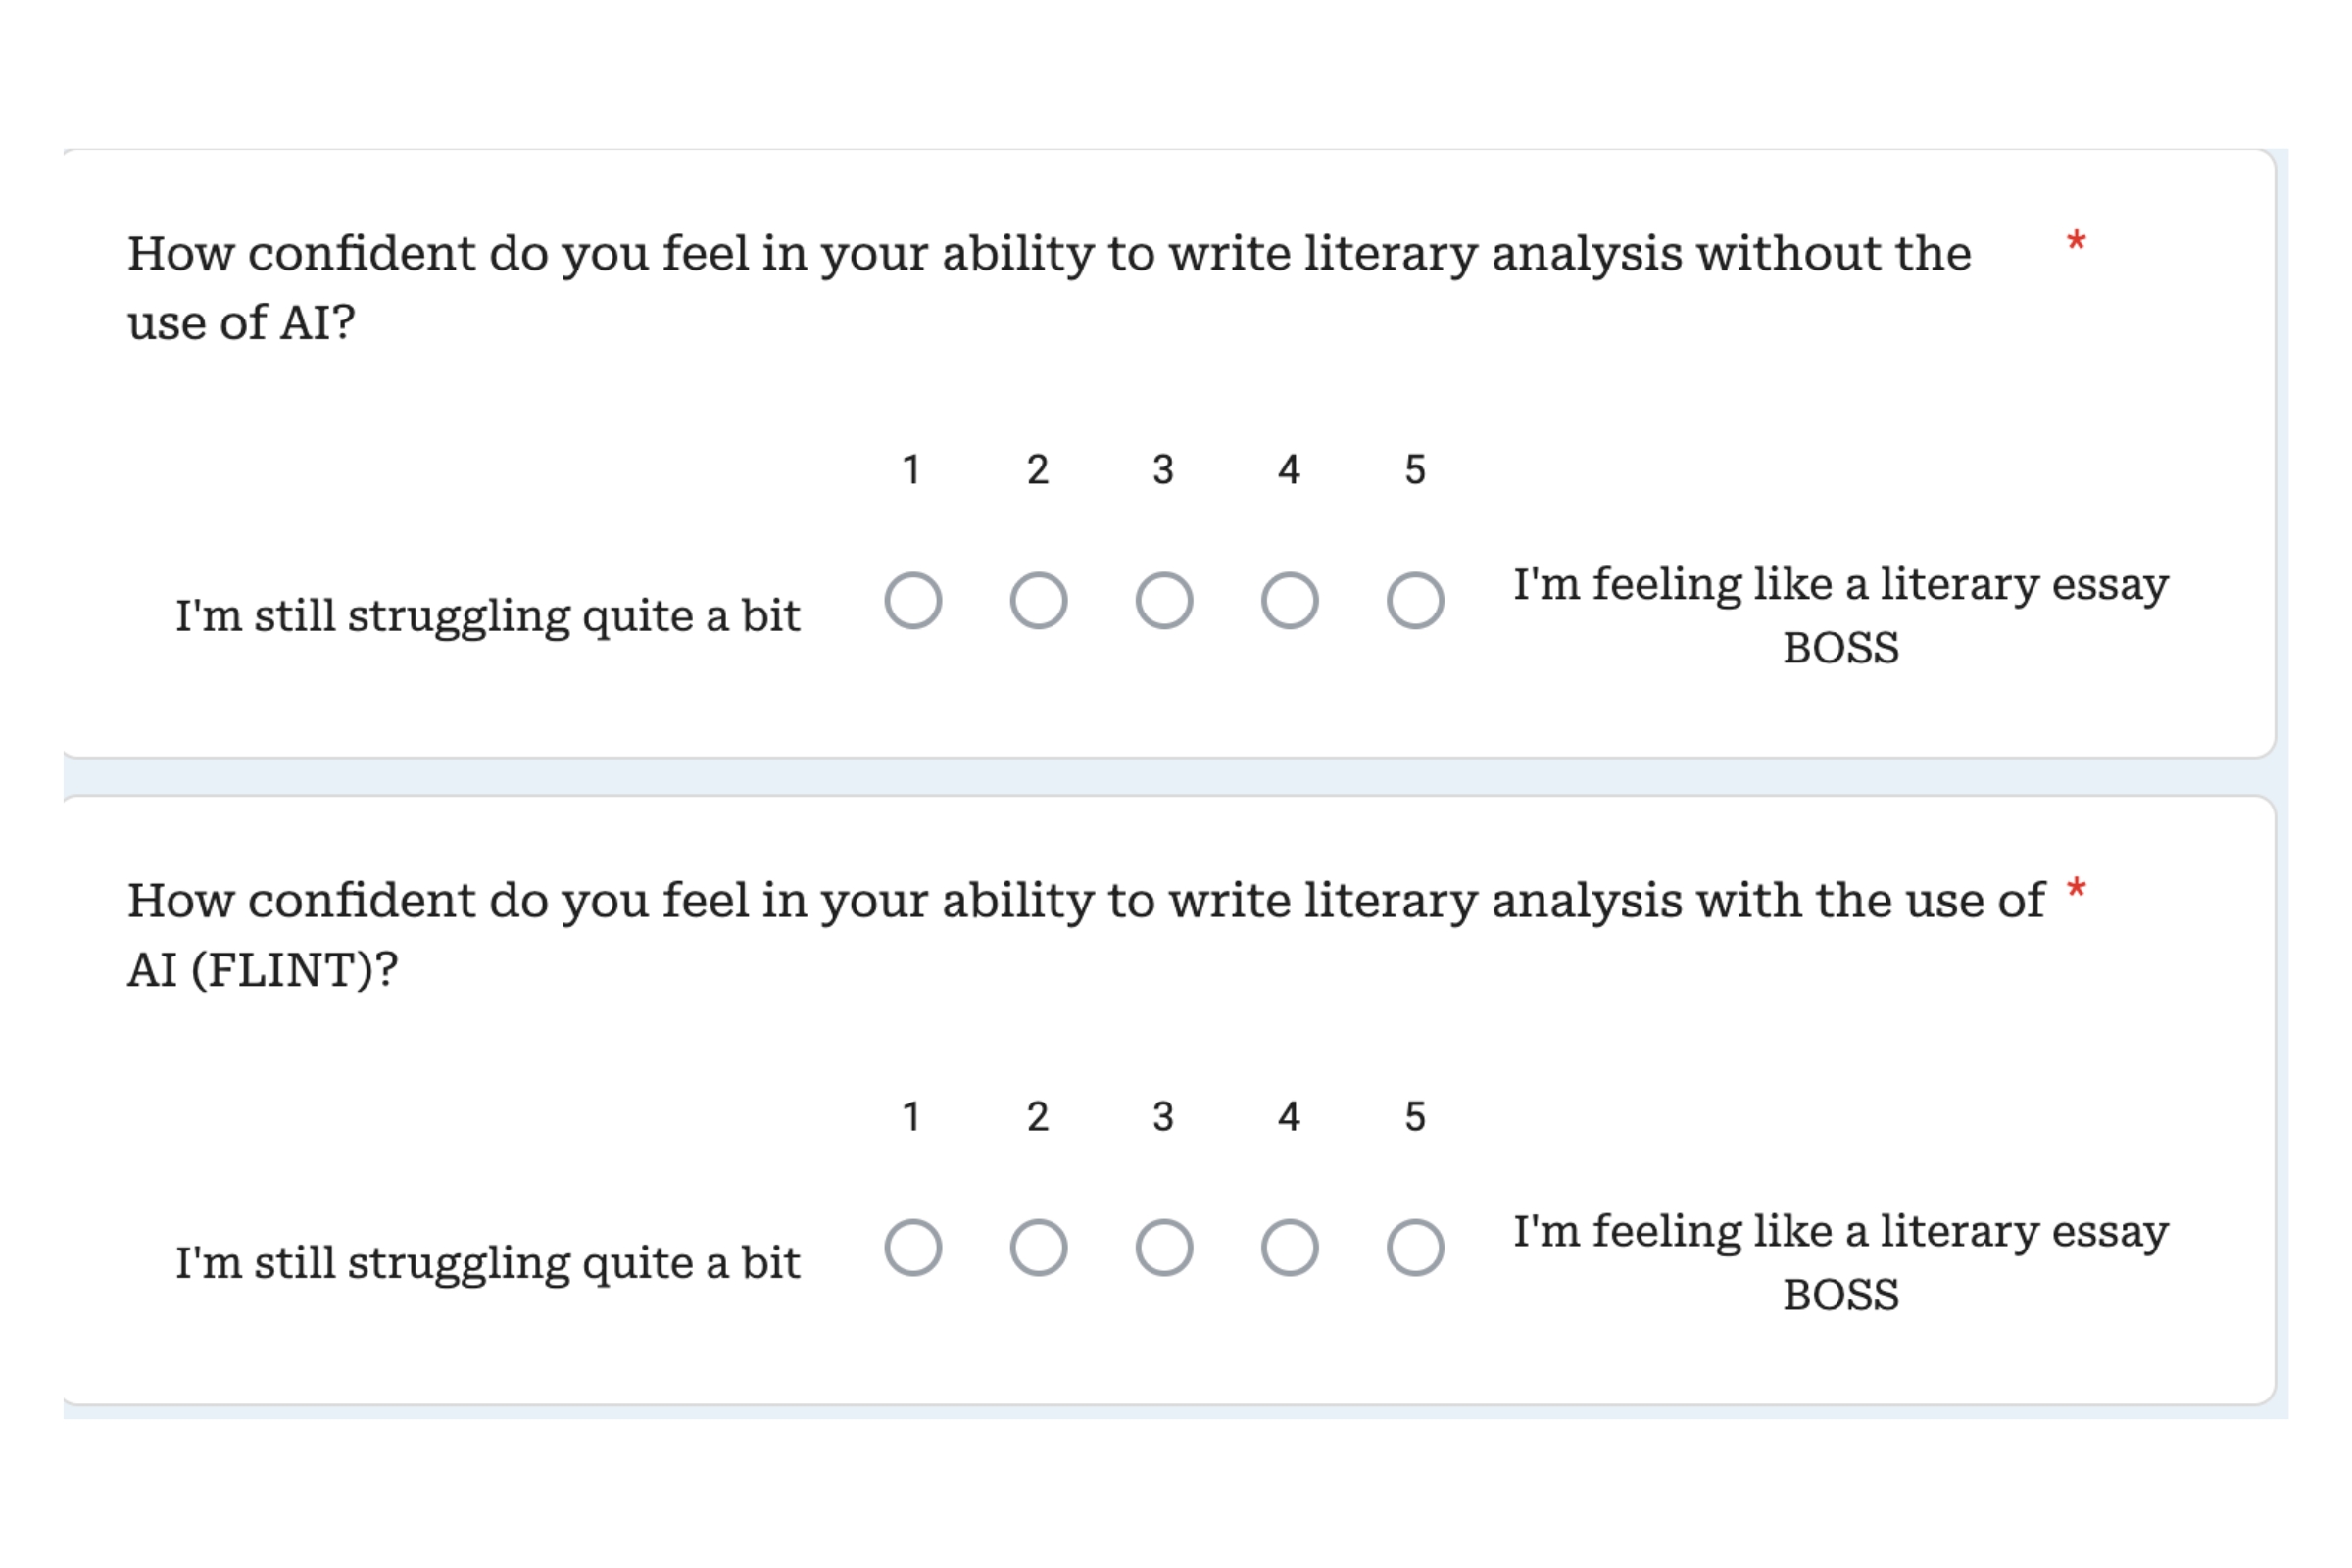Viewport: 2352px width, 1568px height.
Task: Click the red required asterisk on the FLINT question
Action: click(x=2076, y=890)
